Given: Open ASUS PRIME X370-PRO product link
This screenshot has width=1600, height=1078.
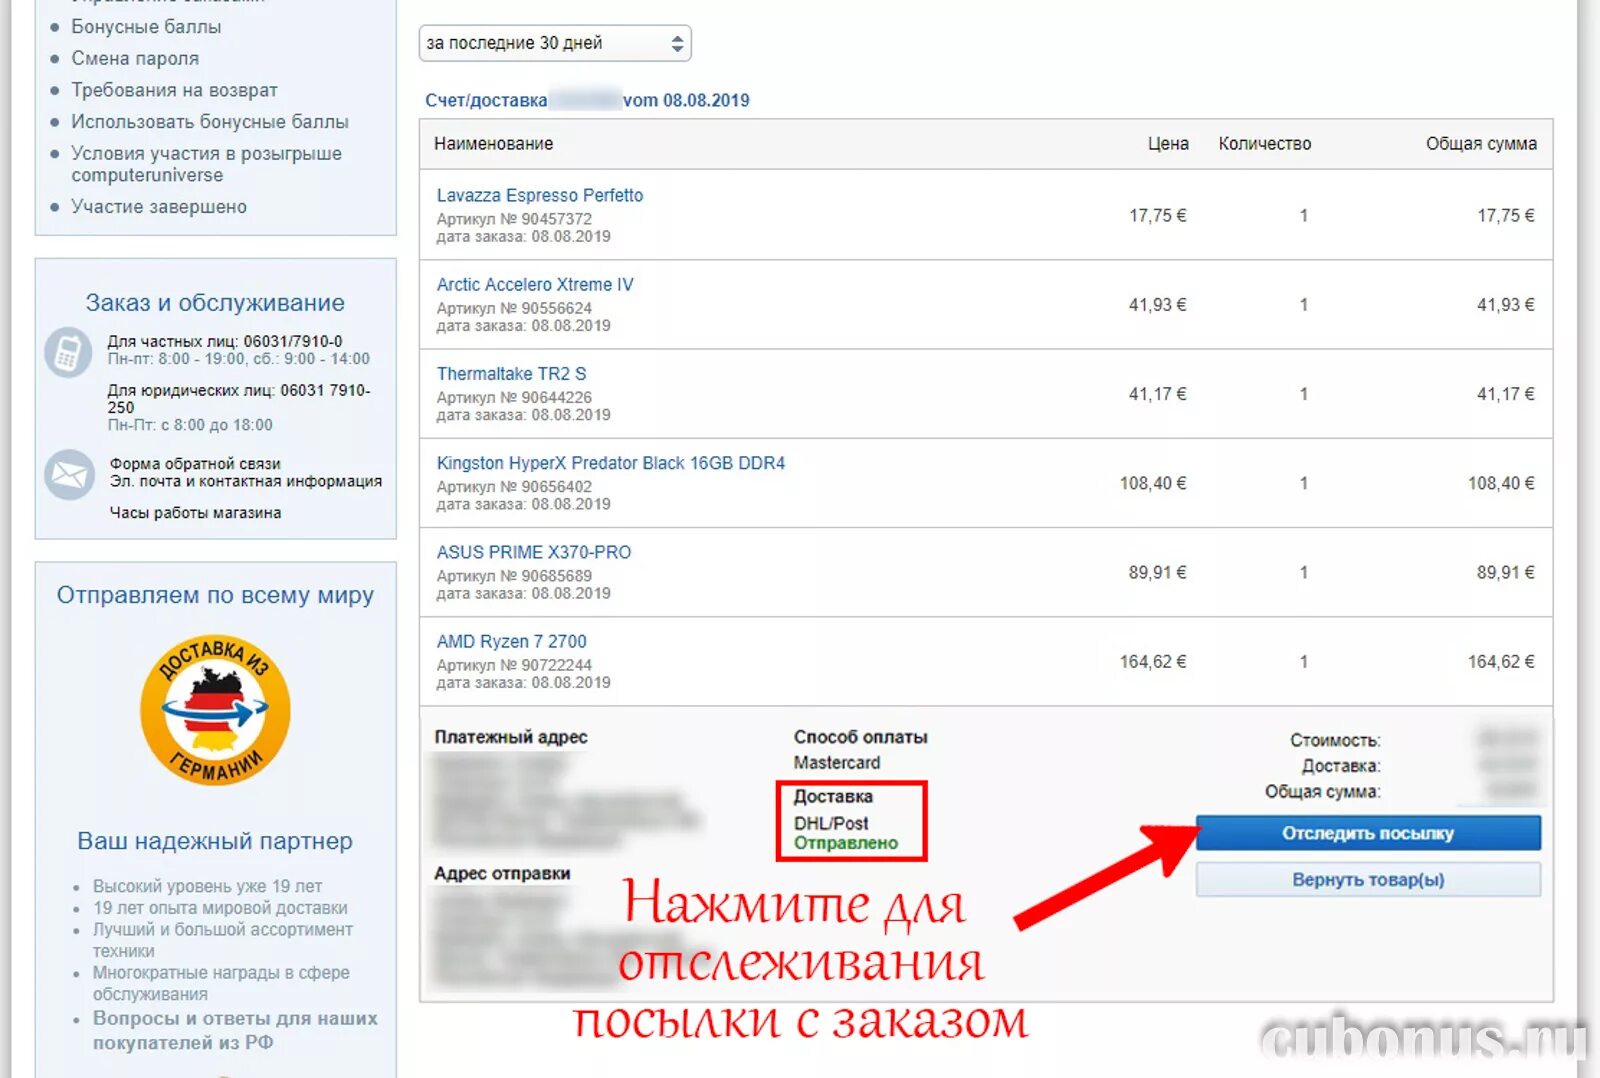Looking at the screenshot, I should (x=534, y=552).
